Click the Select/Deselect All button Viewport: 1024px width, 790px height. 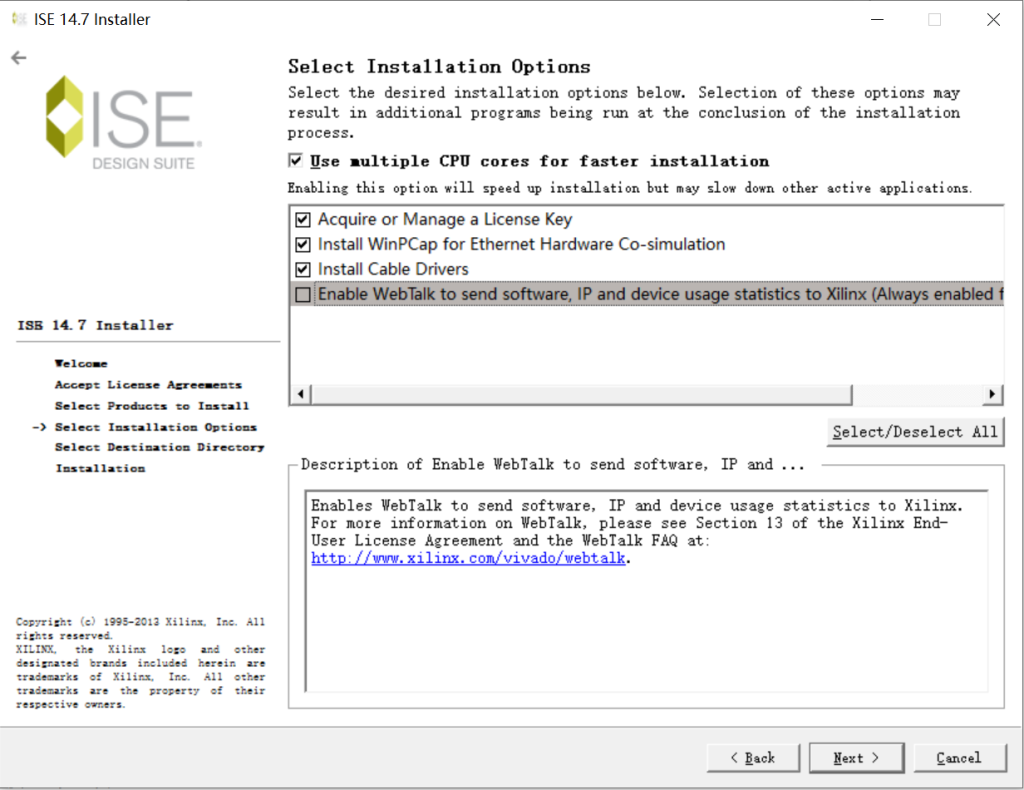point(915,431)
